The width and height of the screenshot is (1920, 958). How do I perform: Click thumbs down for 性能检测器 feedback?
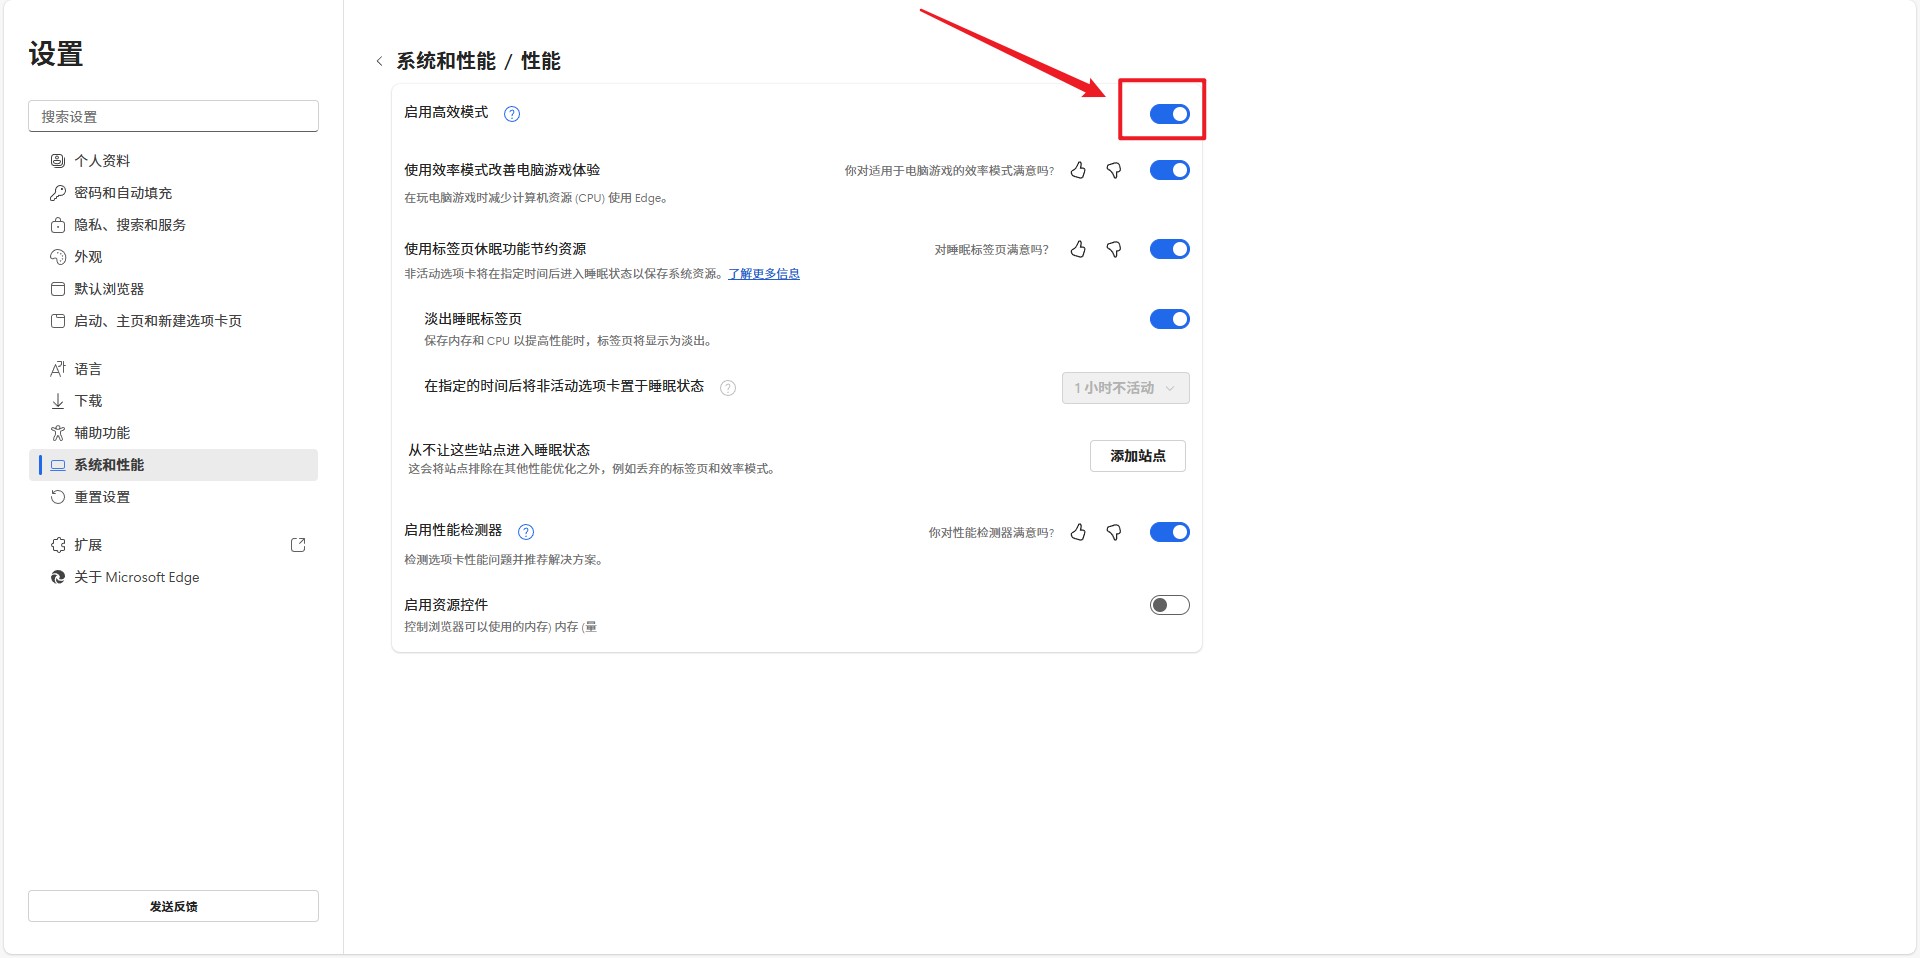coord(1113,533)
